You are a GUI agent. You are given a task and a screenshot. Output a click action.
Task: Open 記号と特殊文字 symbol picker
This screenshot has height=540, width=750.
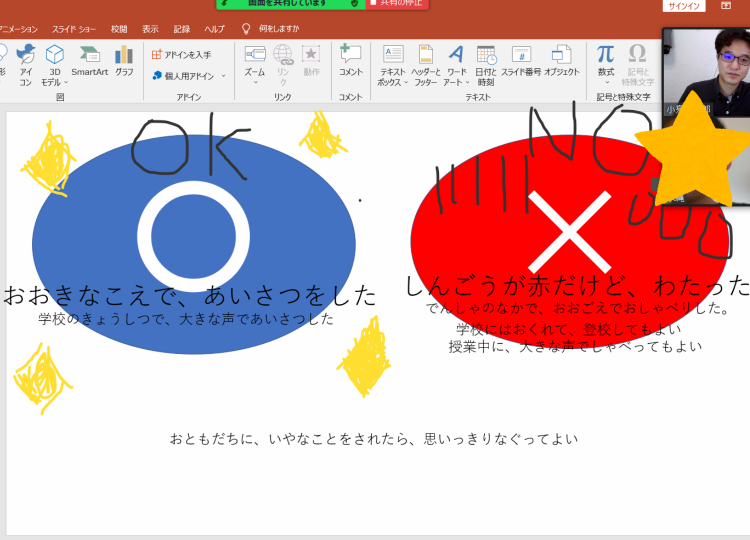click(638, 65)
